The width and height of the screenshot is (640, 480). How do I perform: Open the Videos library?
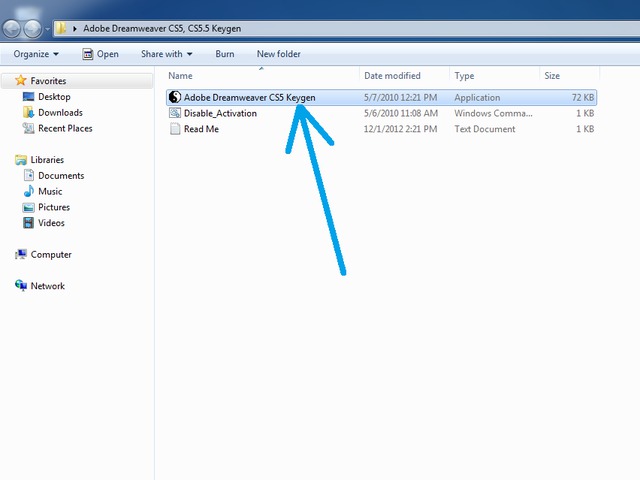51,223
